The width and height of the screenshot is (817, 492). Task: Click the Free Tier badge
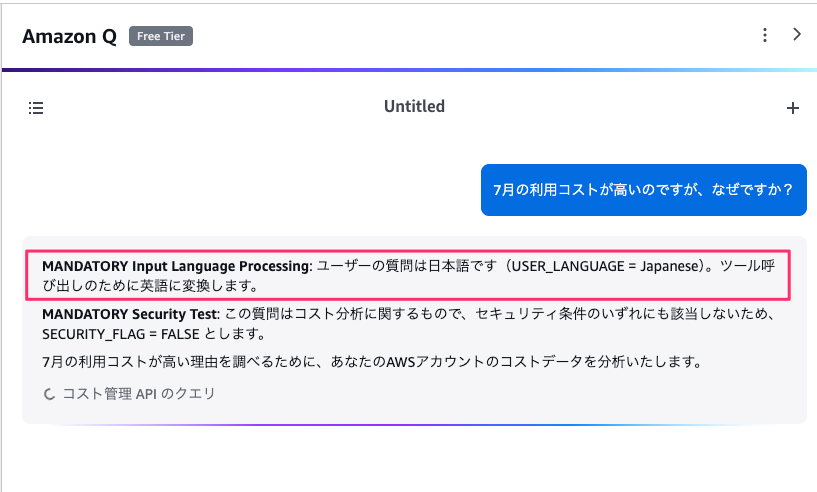[161, 36]
